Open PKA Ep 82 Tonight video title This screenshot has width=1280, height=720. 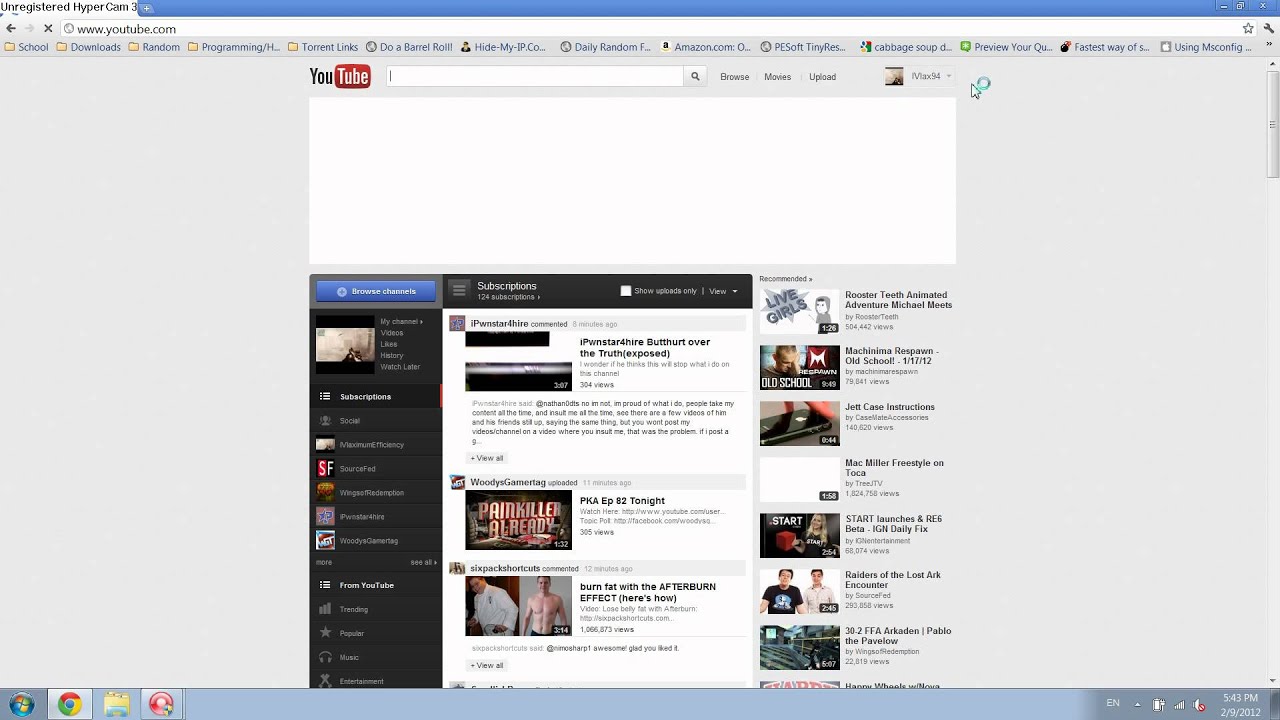622,501
